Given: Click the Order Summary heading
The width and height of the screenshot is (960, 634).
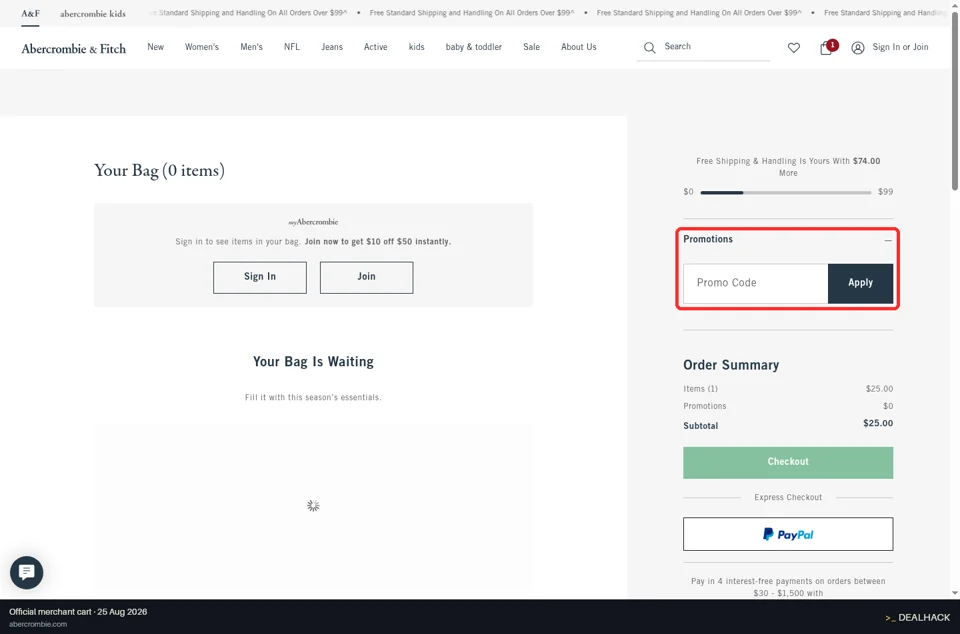Looking at the screenshot, I should (731, 365).
